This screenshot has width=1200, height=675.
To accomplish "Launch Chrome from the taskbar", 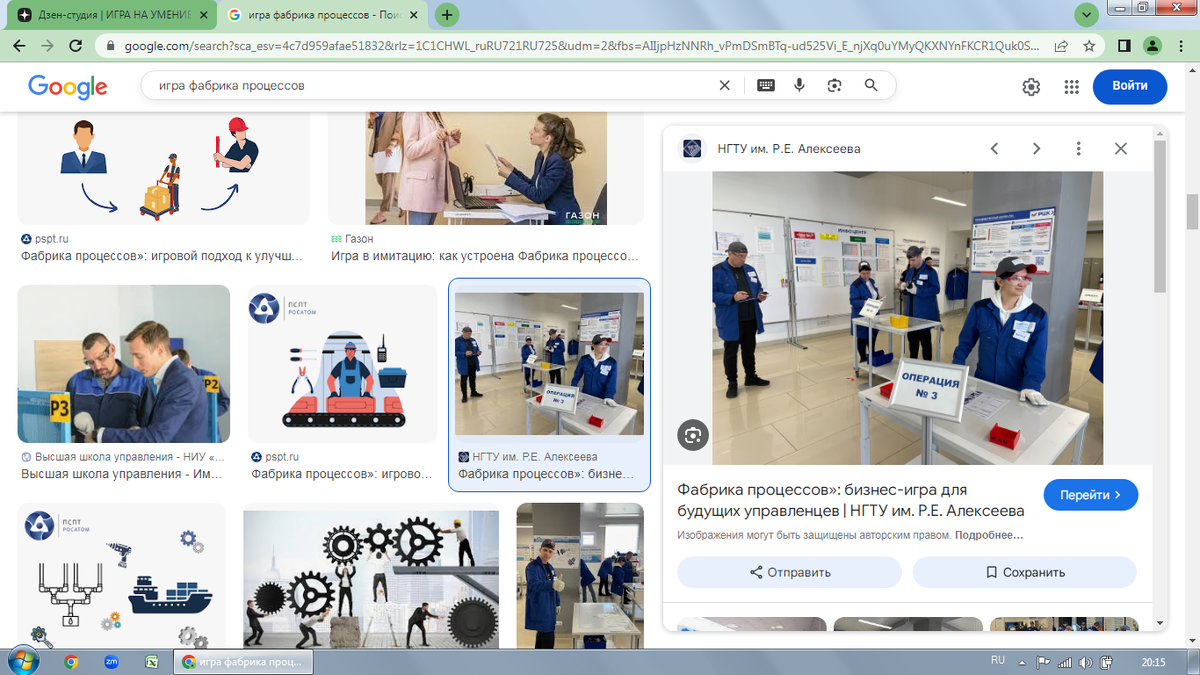I will 71,661.
